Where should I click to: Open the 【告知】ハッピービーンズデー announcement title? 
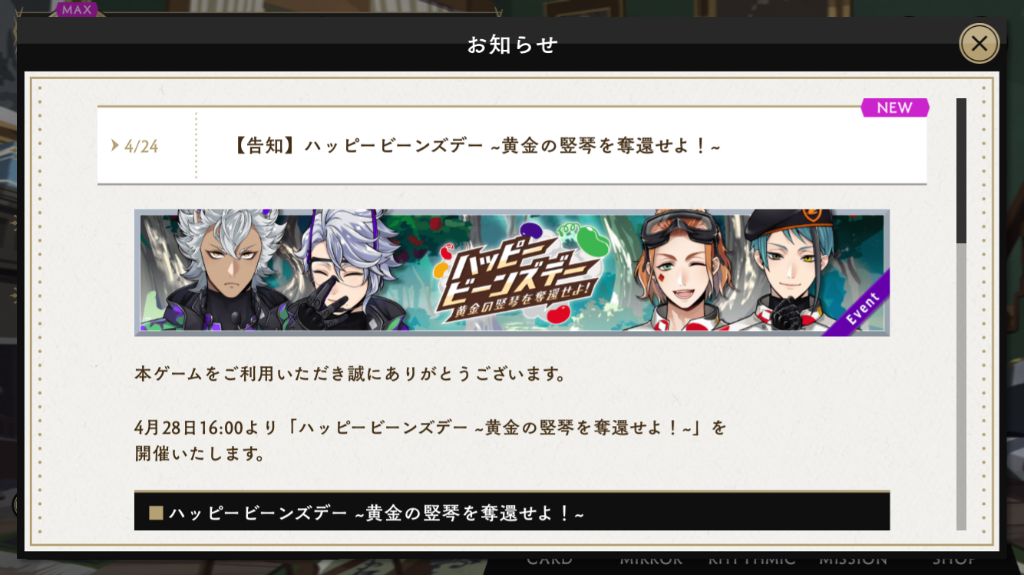click(x=476, y=146)
